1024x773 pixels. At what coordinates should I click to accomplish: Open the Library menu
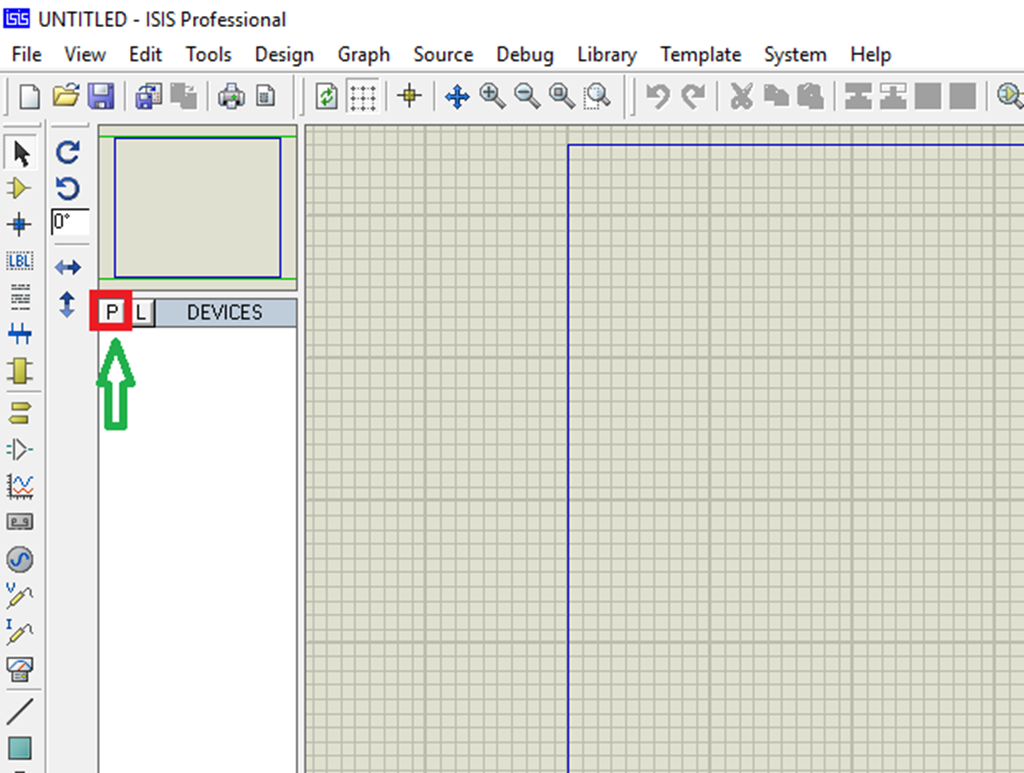point(606,55)
